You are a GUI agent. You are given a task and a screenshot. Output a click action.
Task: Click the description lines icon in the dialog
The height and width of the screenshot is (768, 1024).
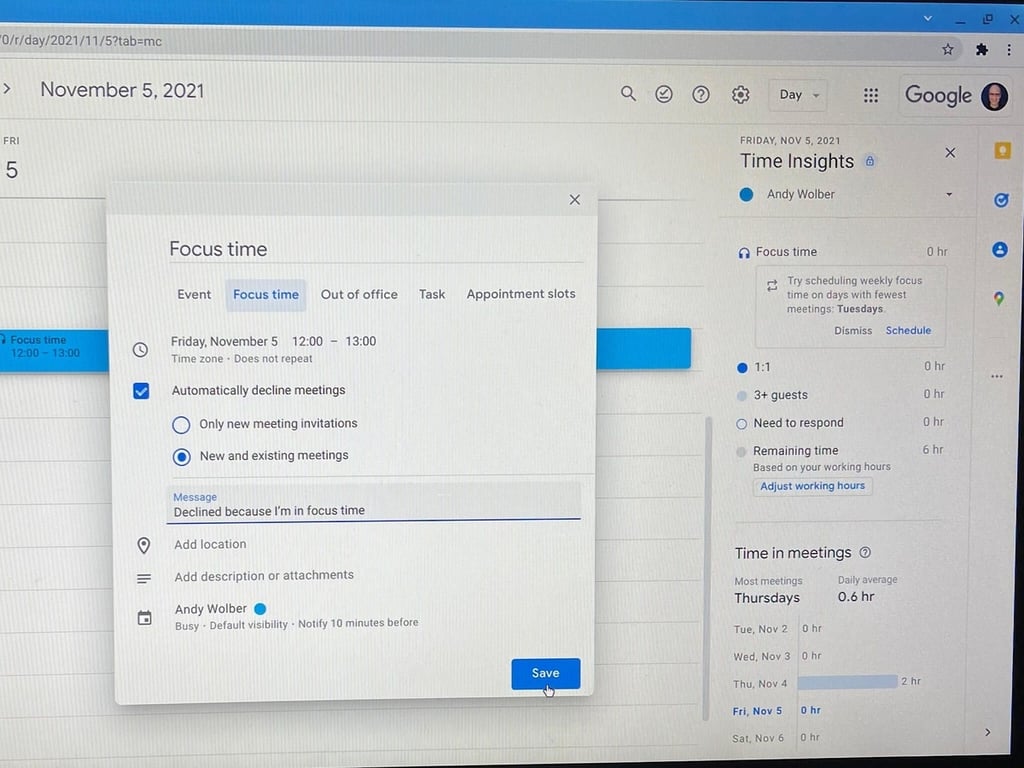click(144, 579)
